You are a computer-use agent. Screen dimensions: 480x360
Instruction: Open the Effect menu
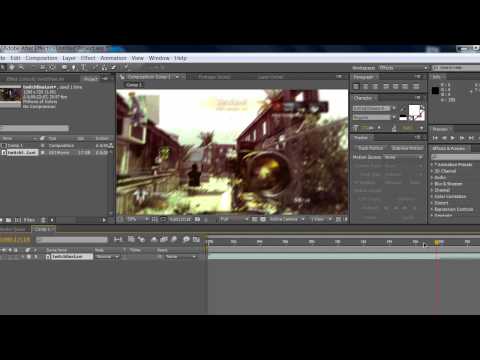88,58
